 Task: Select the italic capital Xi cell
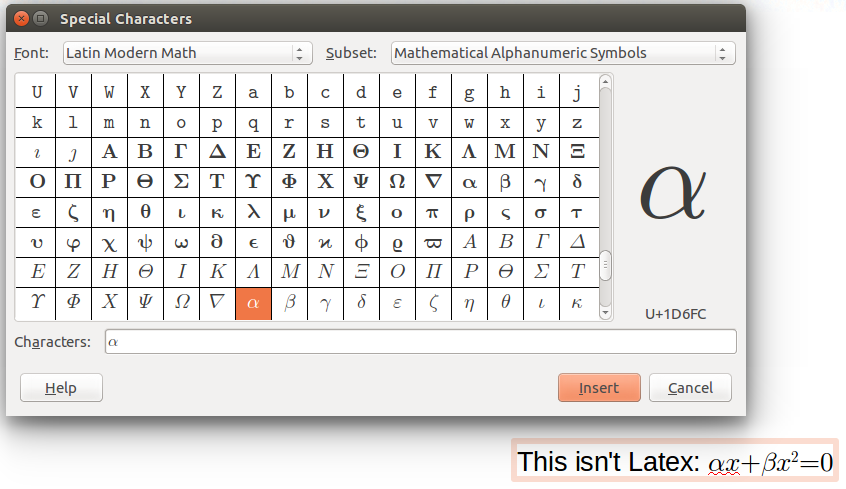tap(361, 272)
